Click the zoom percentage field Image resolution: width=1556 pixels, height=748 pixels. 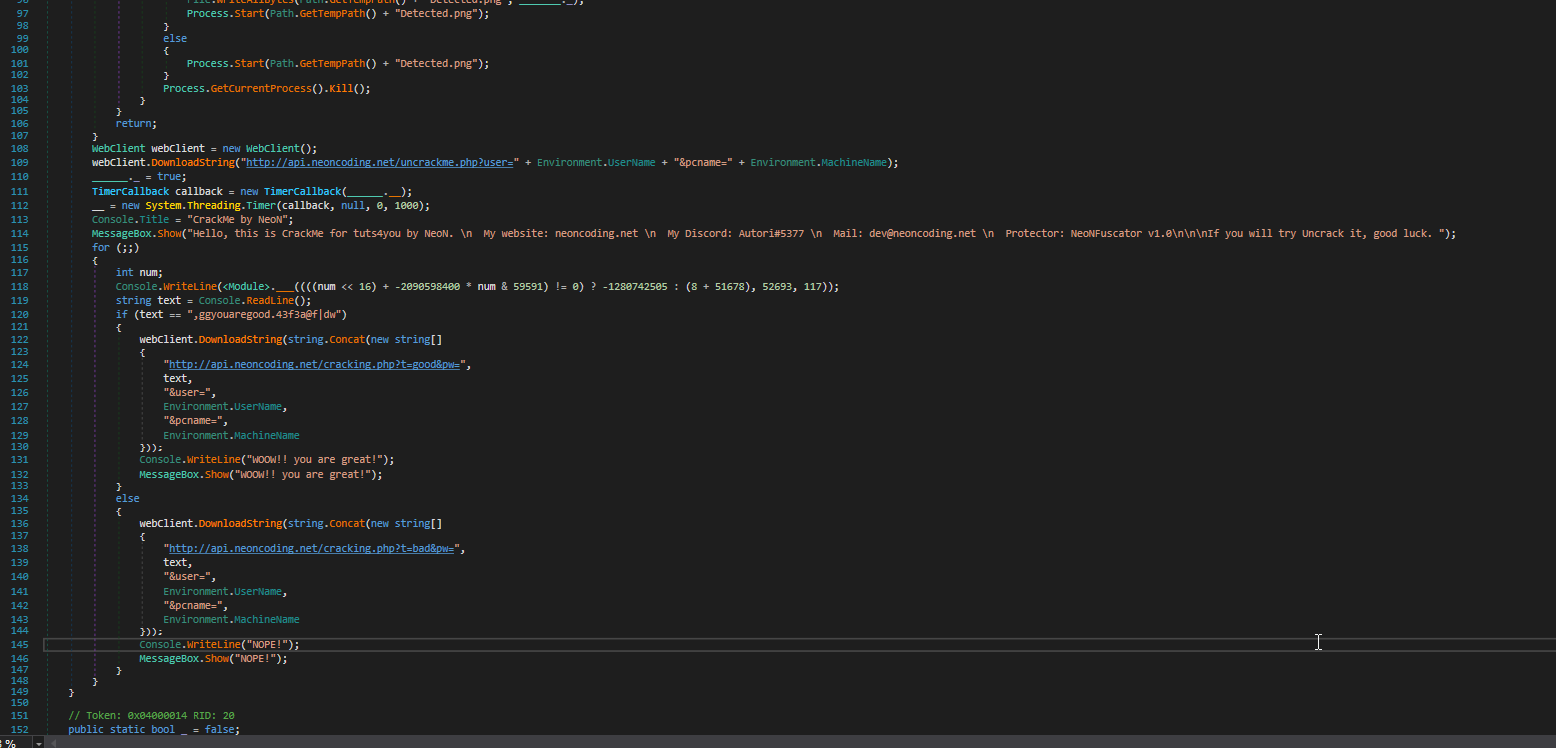point(12,743)
